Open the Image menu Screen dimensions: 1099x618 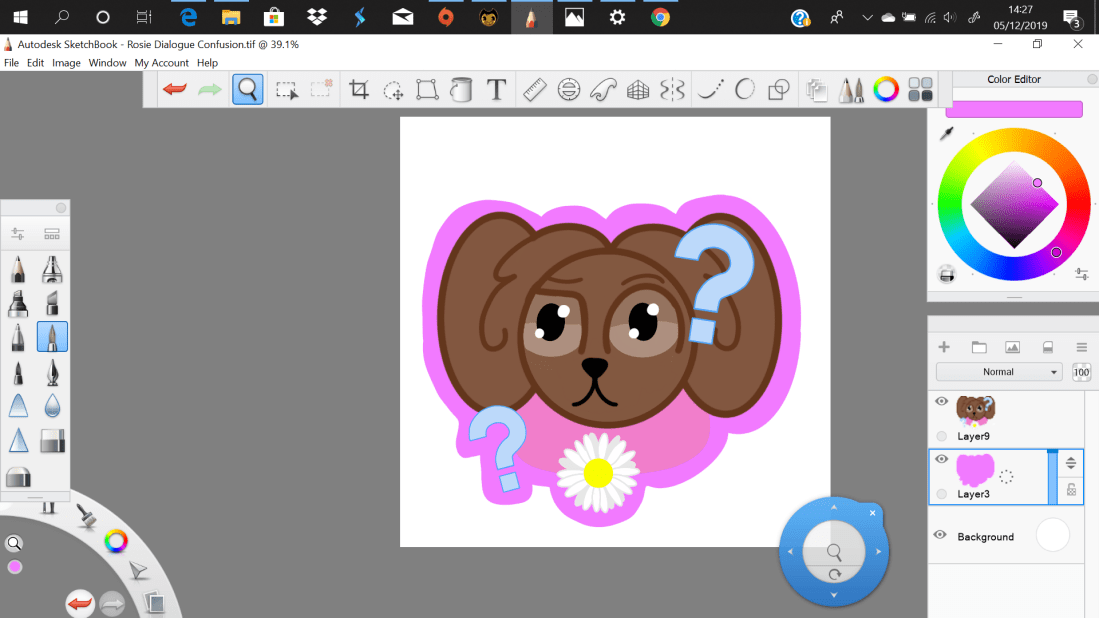click(x=66, y=63)
